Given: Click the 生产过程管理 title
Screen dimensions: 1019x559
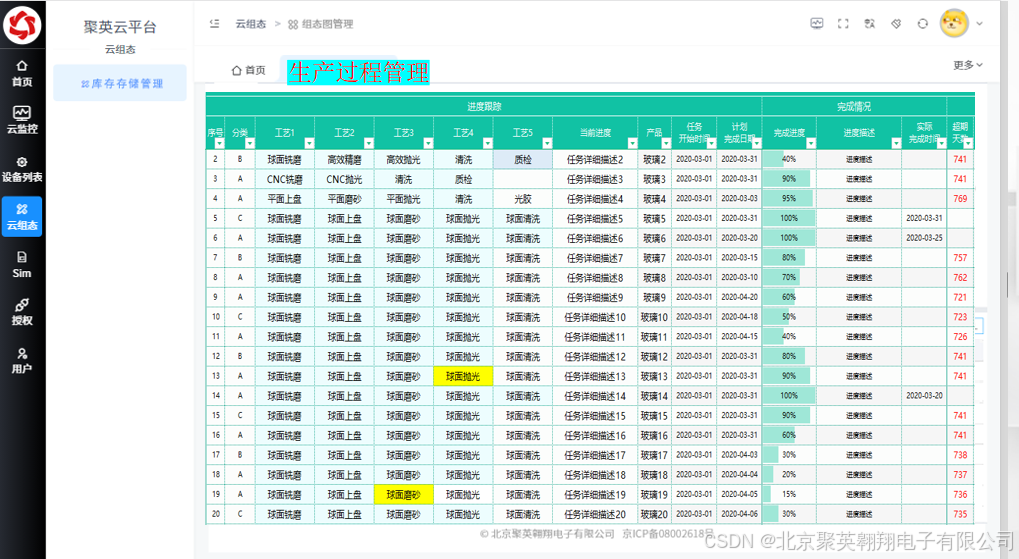Looking at the screenshot, I should tap(358, 72).
